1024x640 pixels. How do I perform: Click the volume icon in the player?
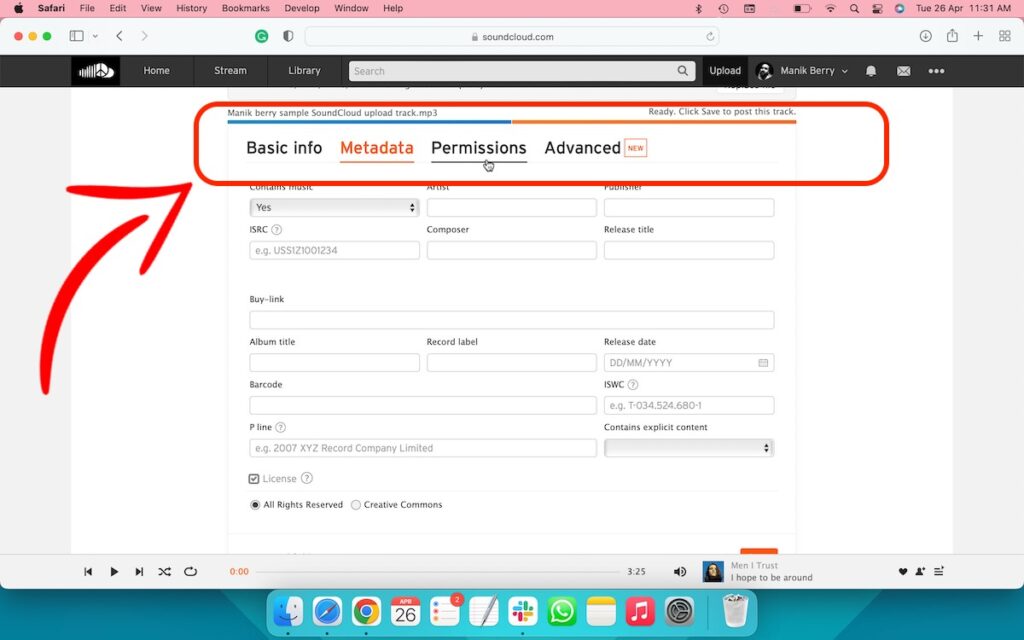click(x=680, y=571)
